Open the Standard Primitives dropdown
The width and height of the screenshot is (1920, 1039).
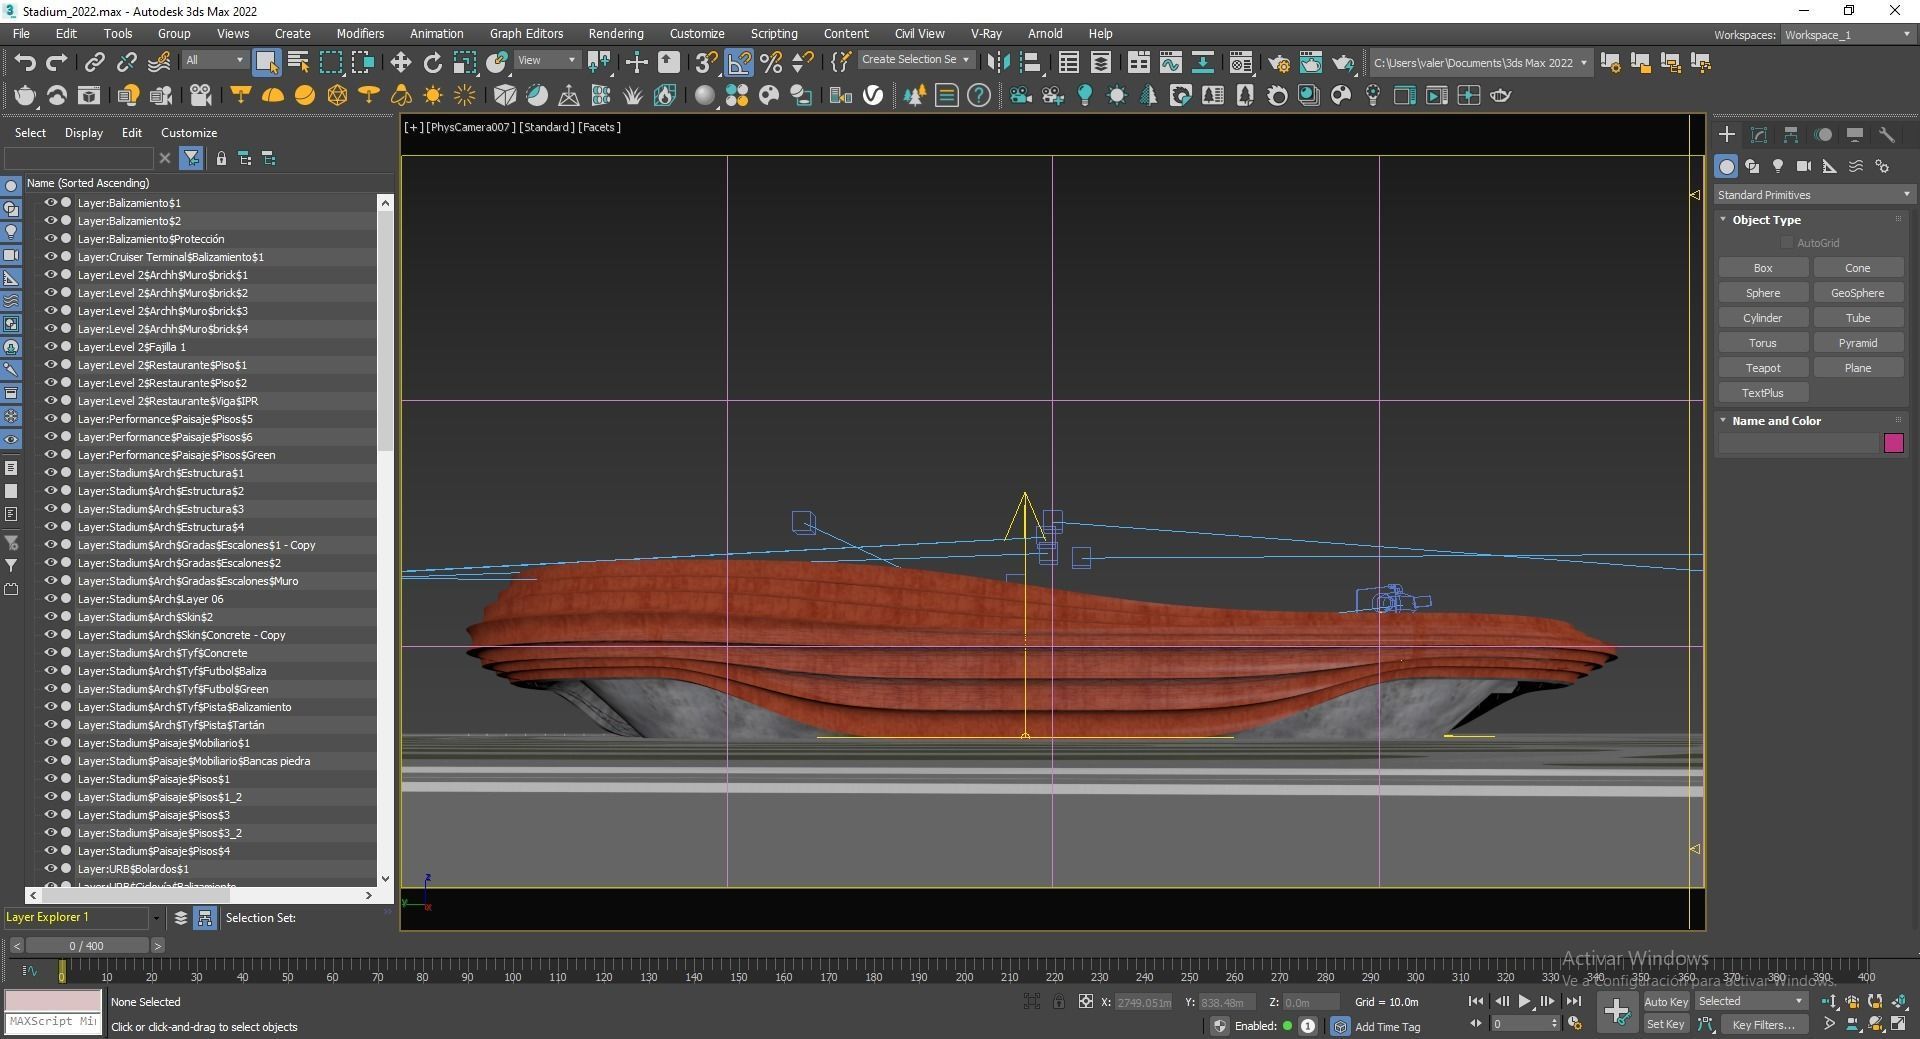click(x=1812, y=195)
